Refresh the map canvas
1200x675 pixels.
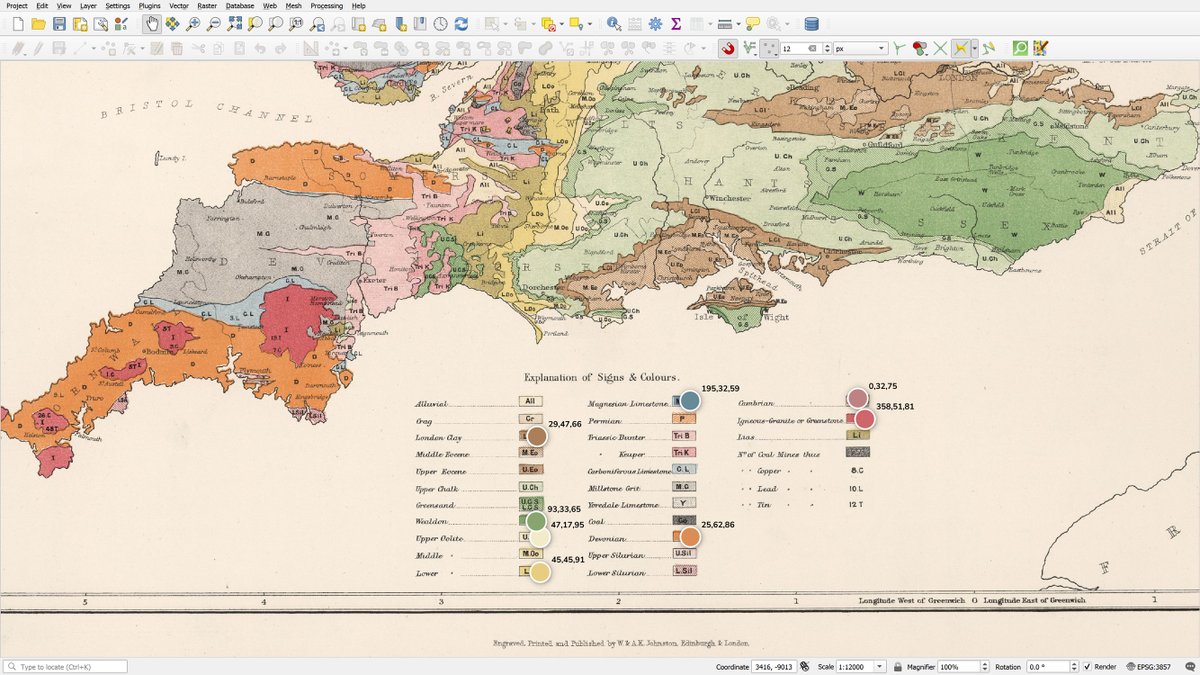tap(461, 23)
